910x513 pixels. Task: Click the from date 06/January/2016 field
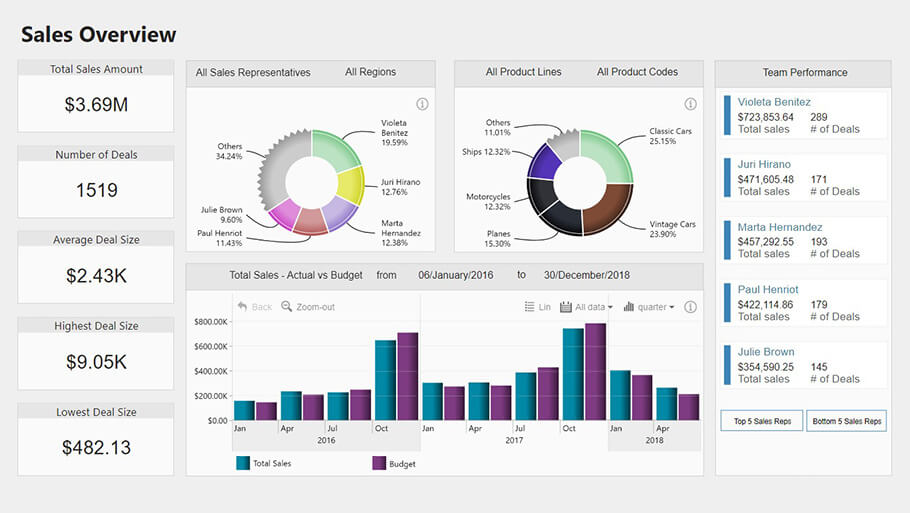tap(455, 275)
